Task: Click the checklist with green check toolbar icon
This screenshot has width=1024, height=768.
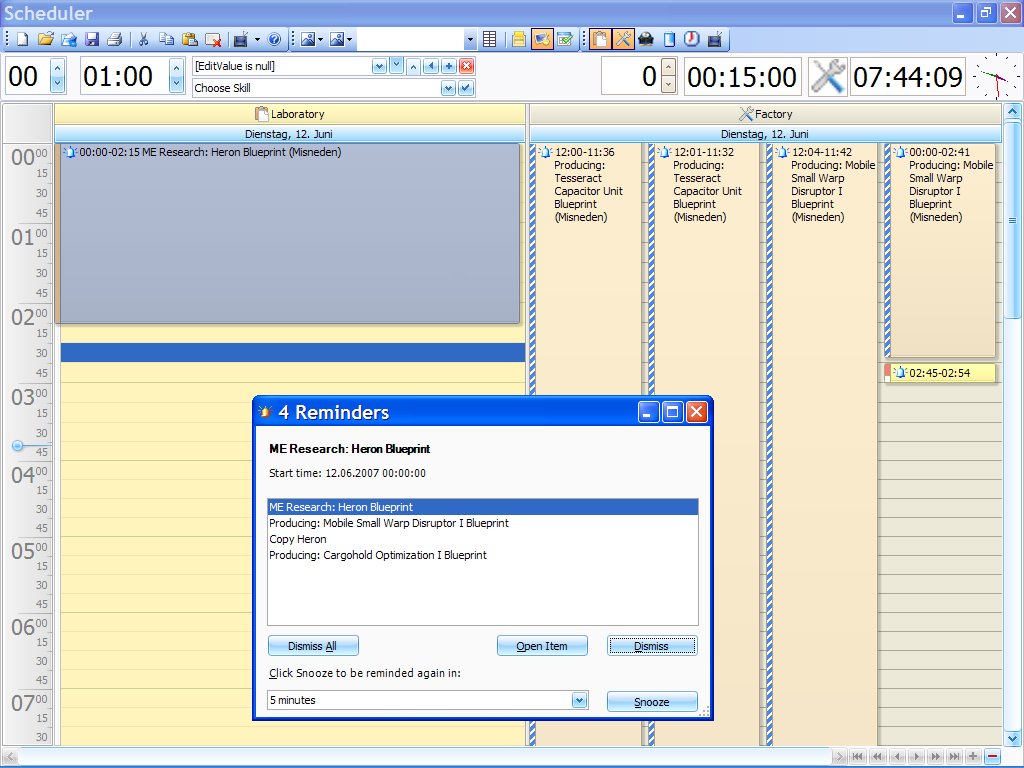Action: (566, 40)
